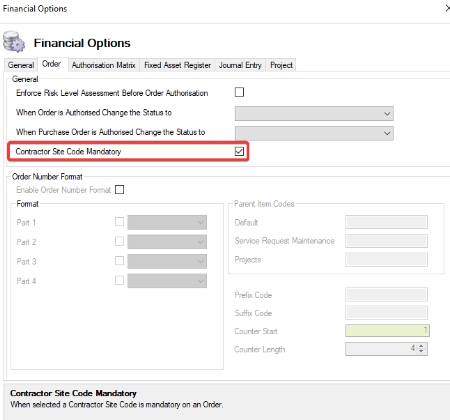Click the Financial Options database gear icon
The height and width of the screenshot is (420, 450).
[x=14, y=42]
